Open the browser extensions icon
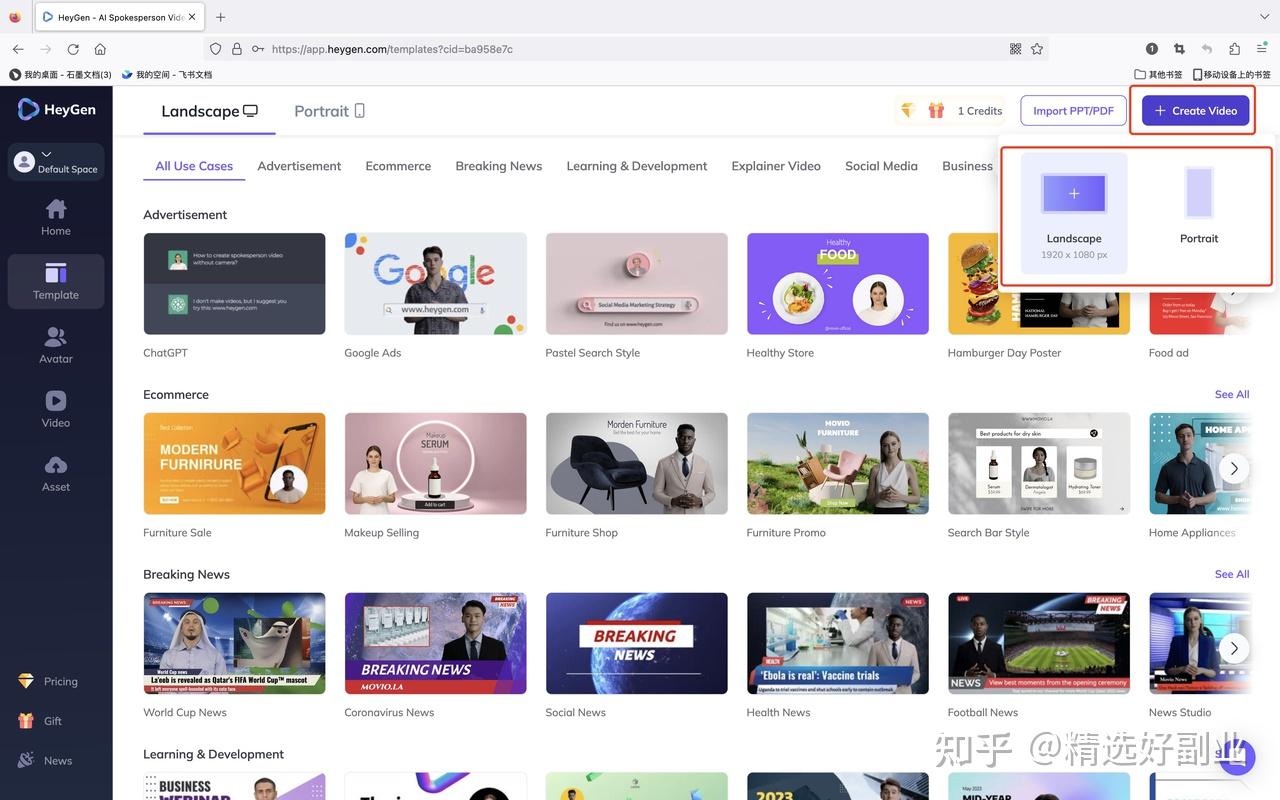The image size is (1280, 800). pyautogui.click(x=1234, y=49)
